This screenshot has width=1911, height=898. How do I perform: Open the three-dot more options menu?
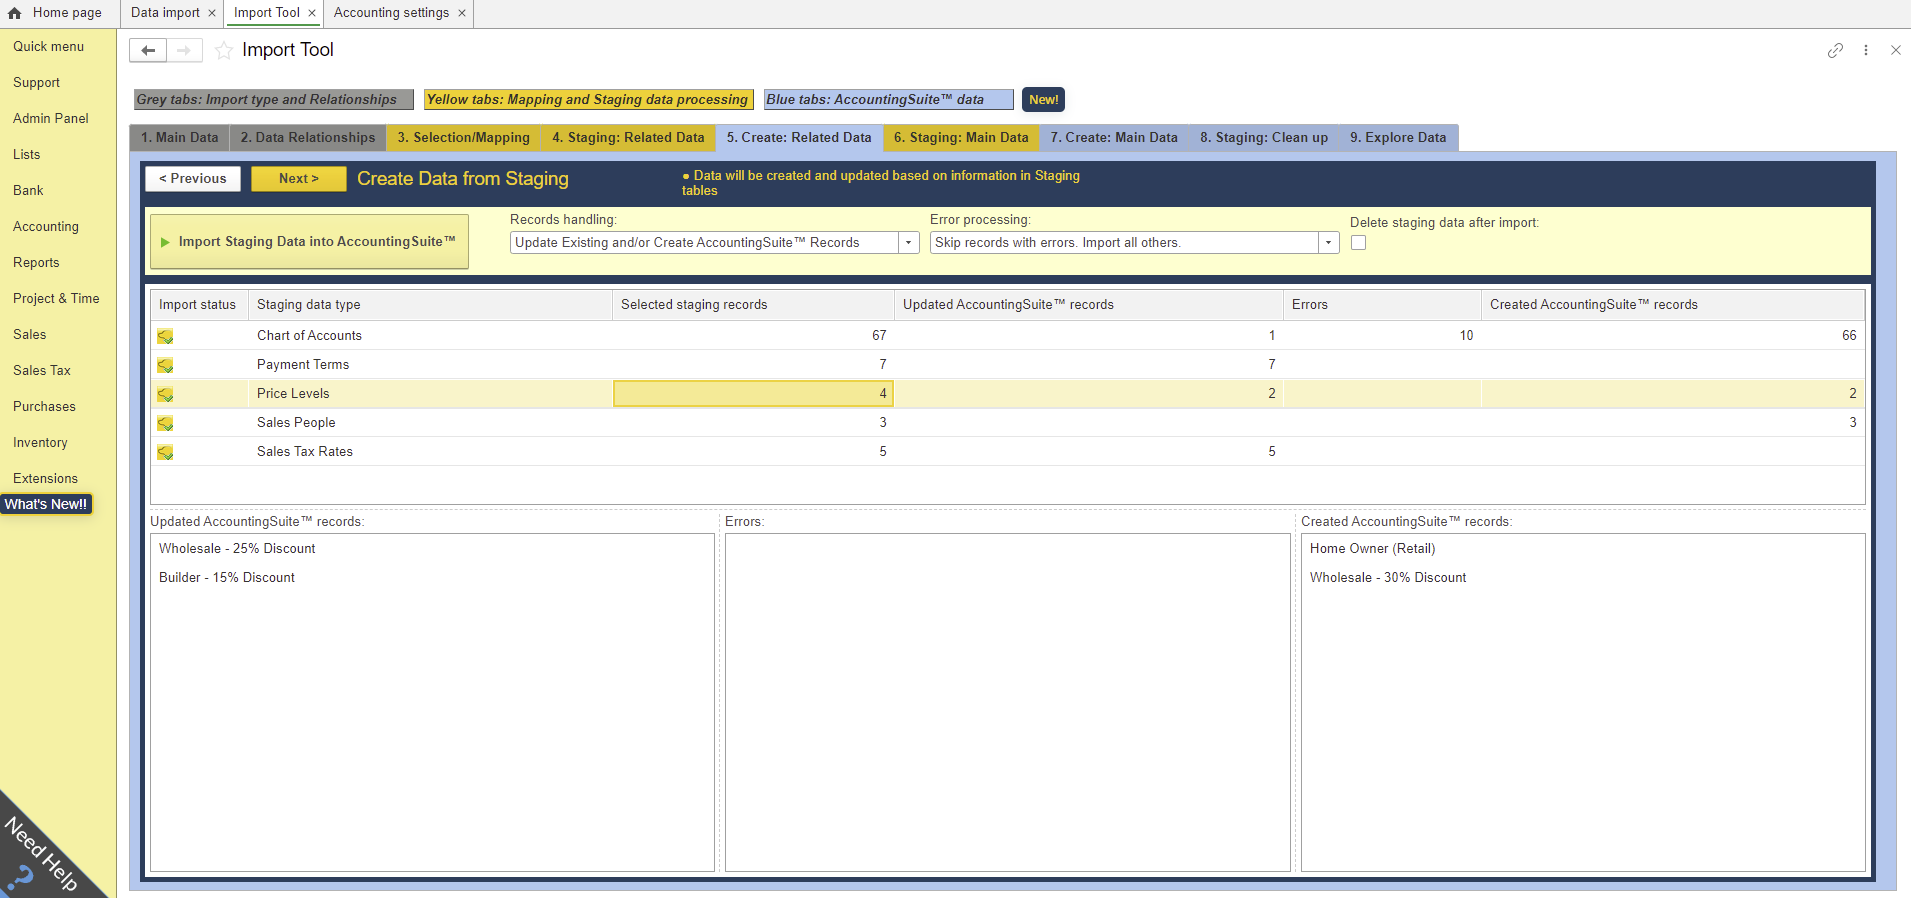click(1866, 50)
